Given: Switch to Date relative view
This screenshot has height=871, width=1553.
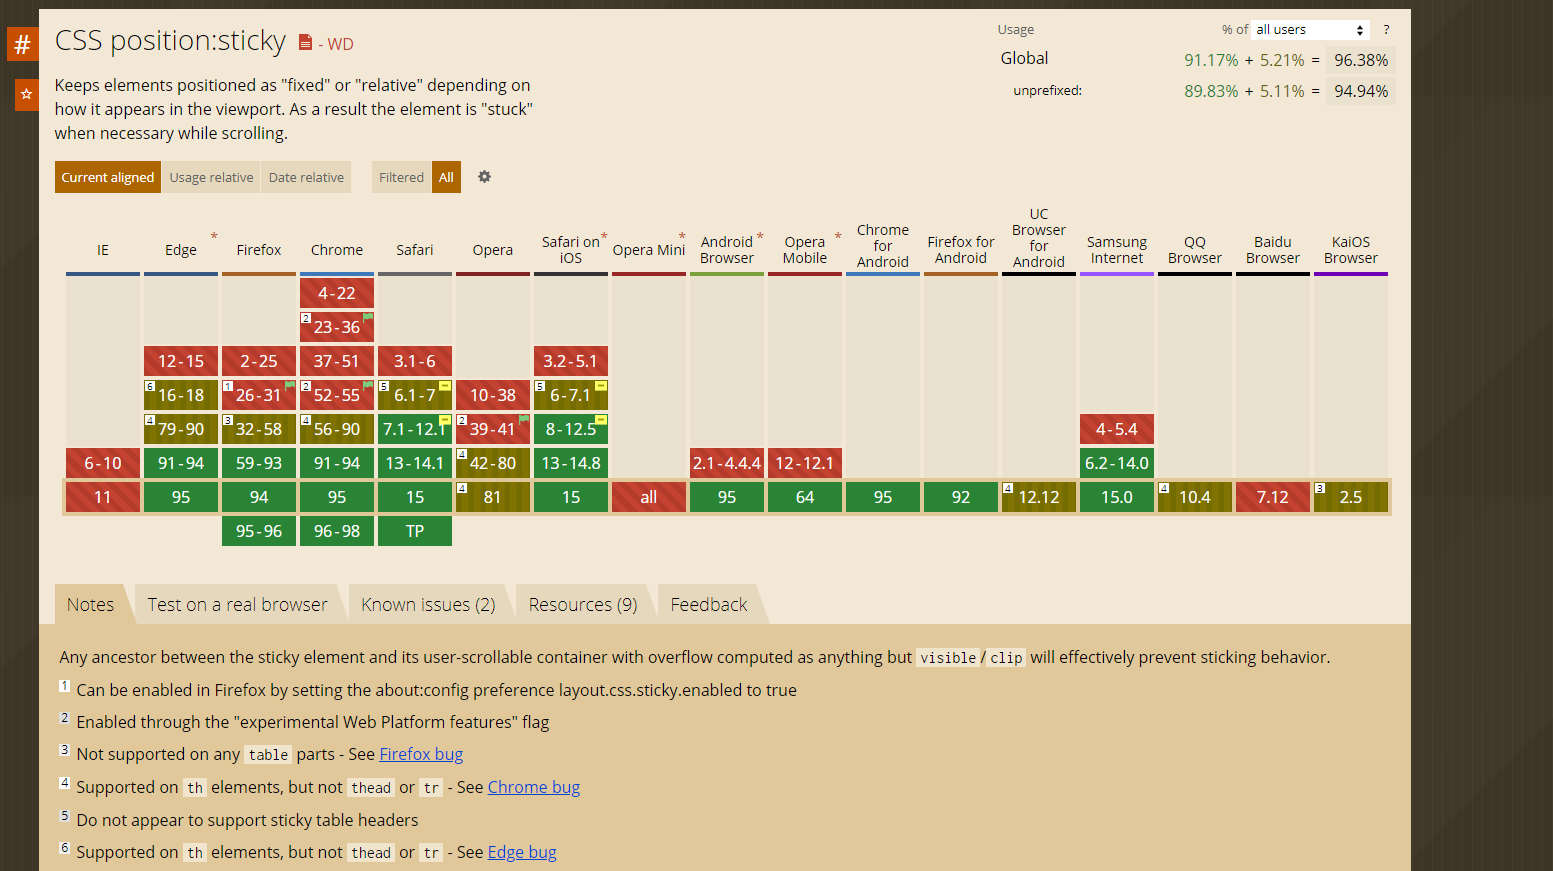Looking at the screenshot, I should (x=306, y=177).
